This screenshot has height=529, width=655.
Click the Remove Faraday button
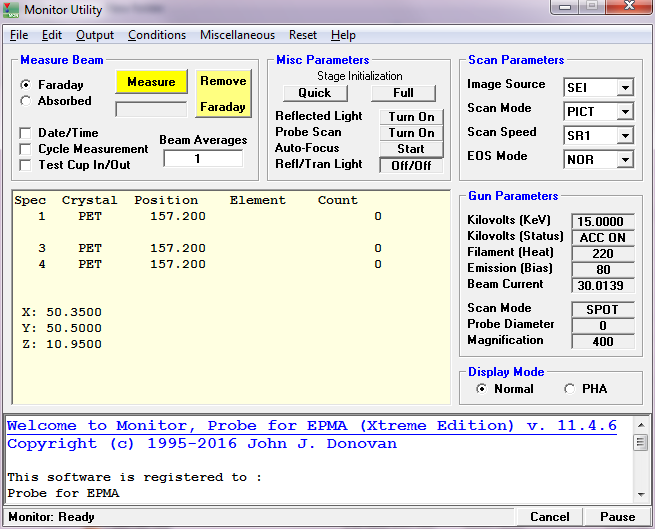coord(223,93)
